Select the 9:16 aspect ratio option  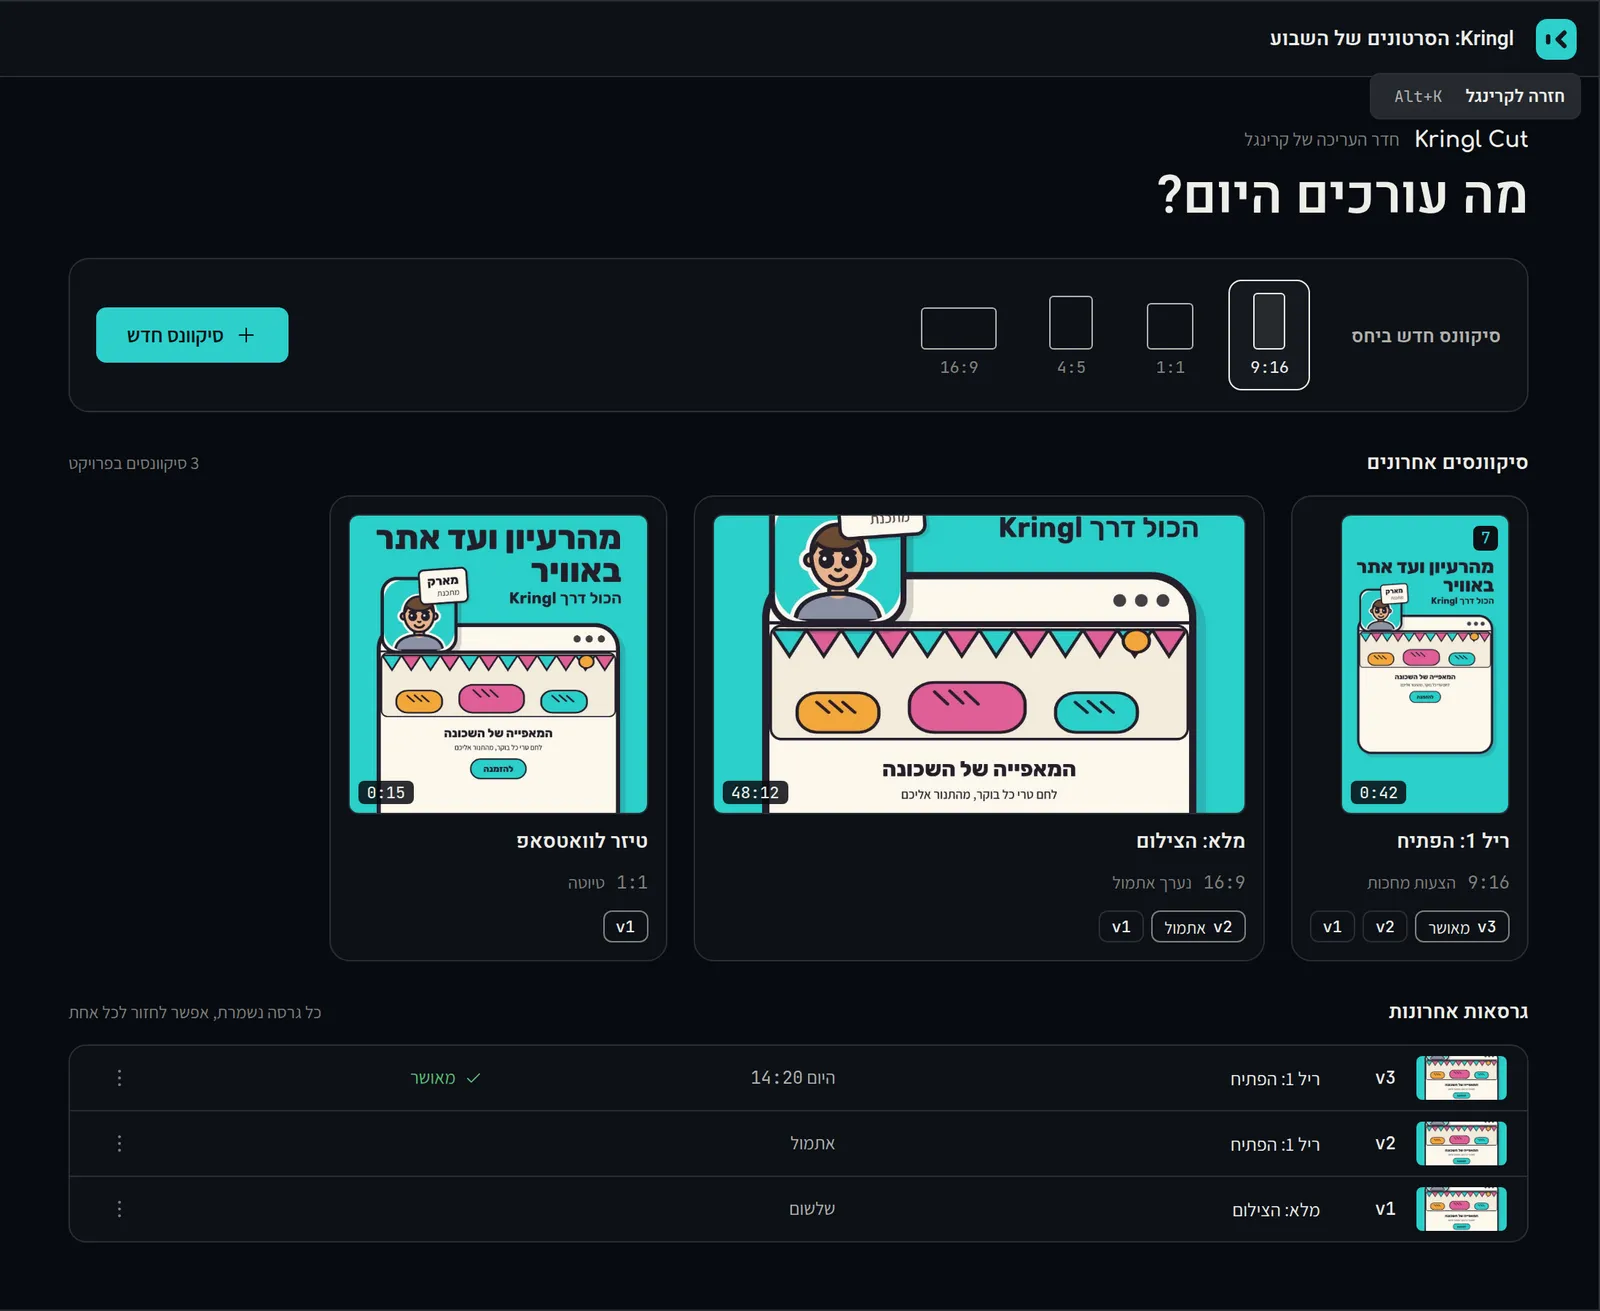click(x=1269, y=335)
